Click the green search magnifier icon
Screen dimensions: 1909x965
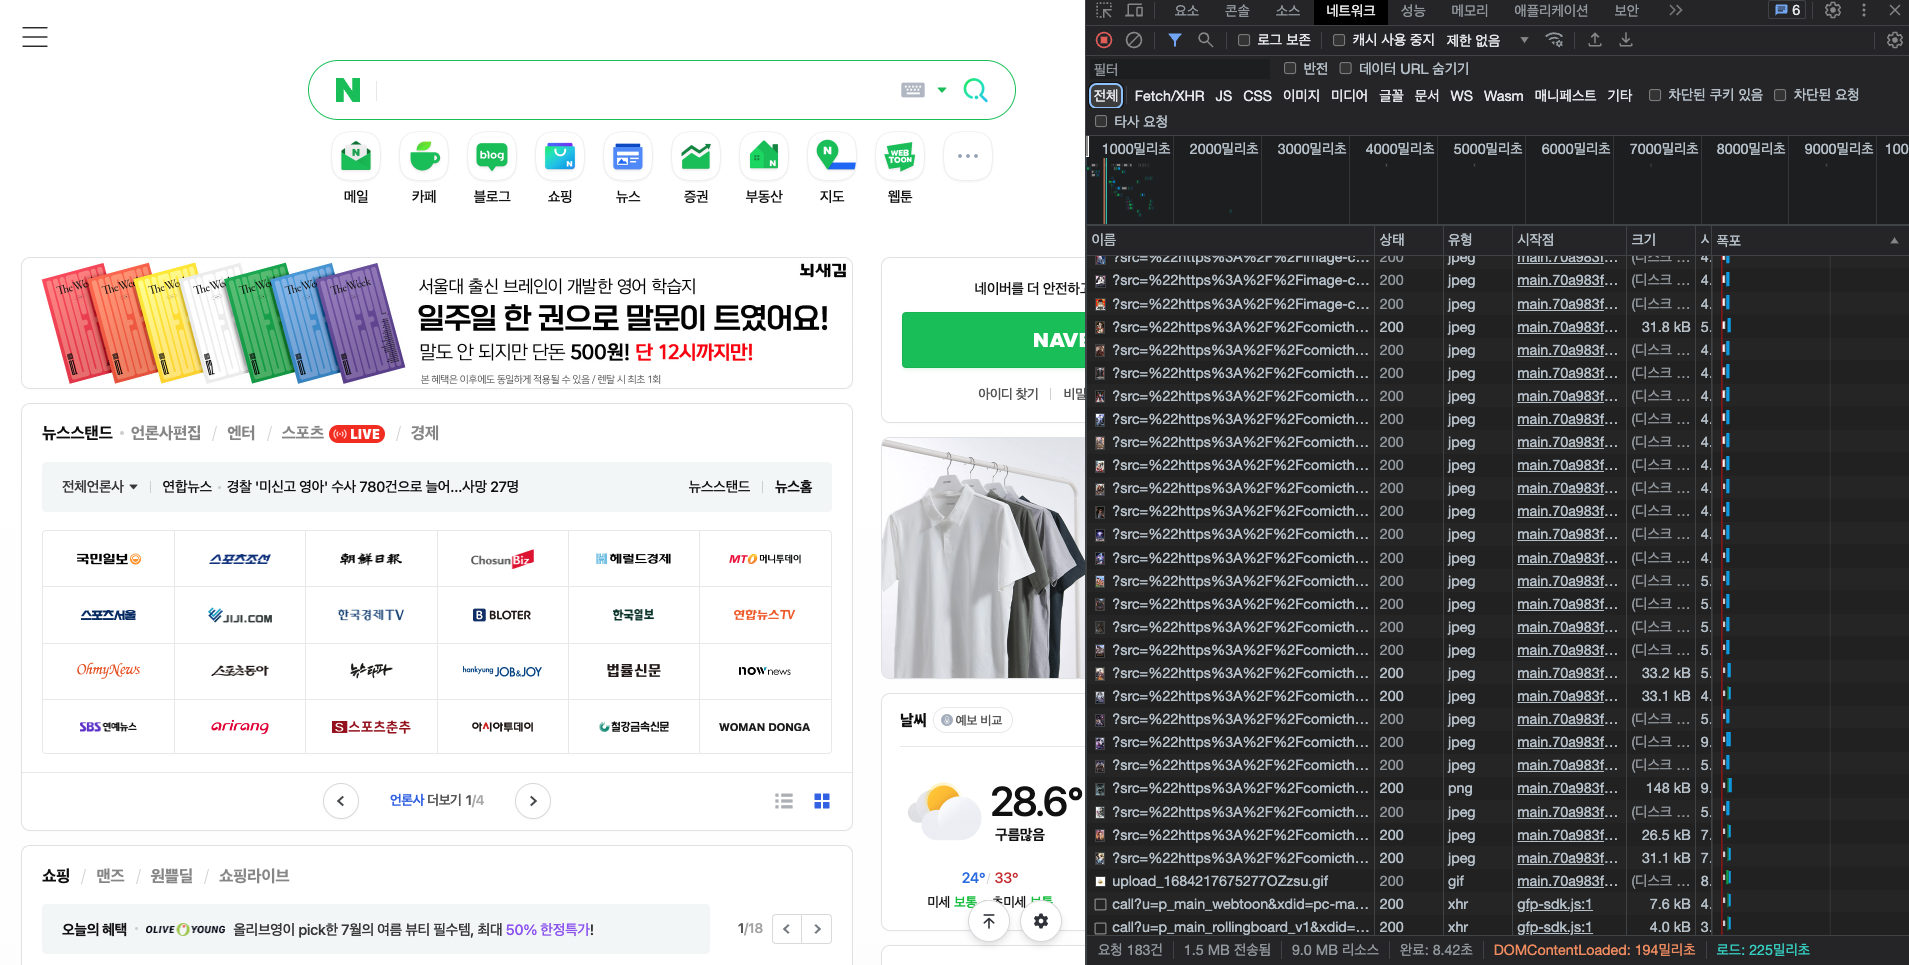(975, 90)
